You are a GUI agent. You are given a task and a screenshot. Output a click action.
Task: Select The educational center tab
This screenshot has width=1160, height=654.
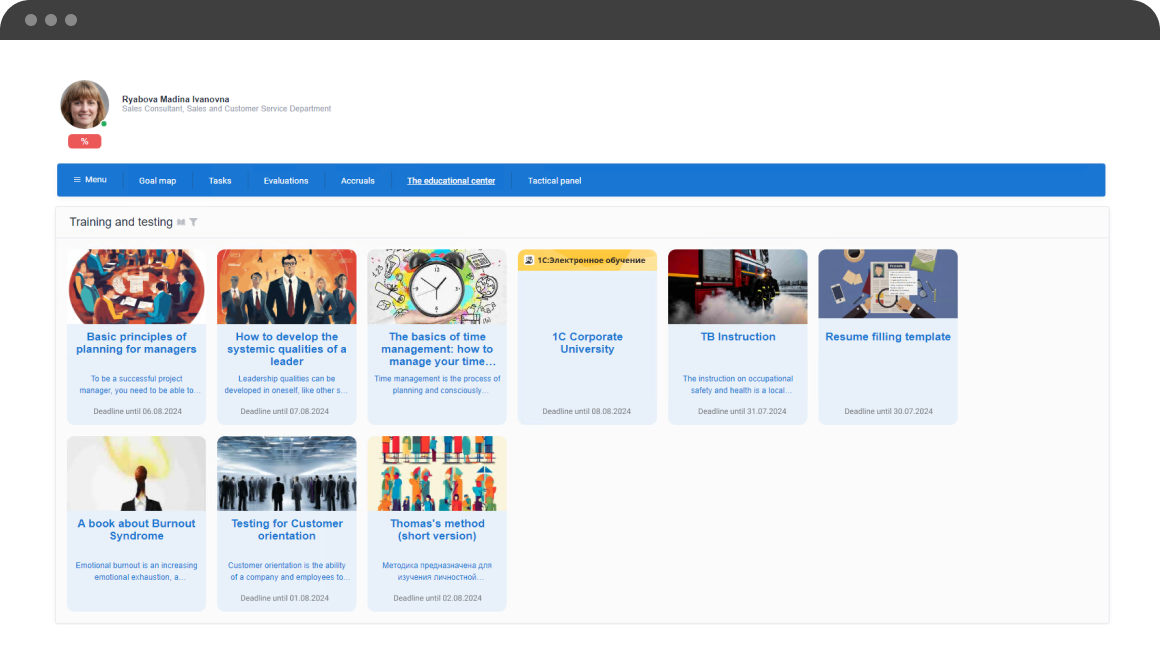pos(451,181)
